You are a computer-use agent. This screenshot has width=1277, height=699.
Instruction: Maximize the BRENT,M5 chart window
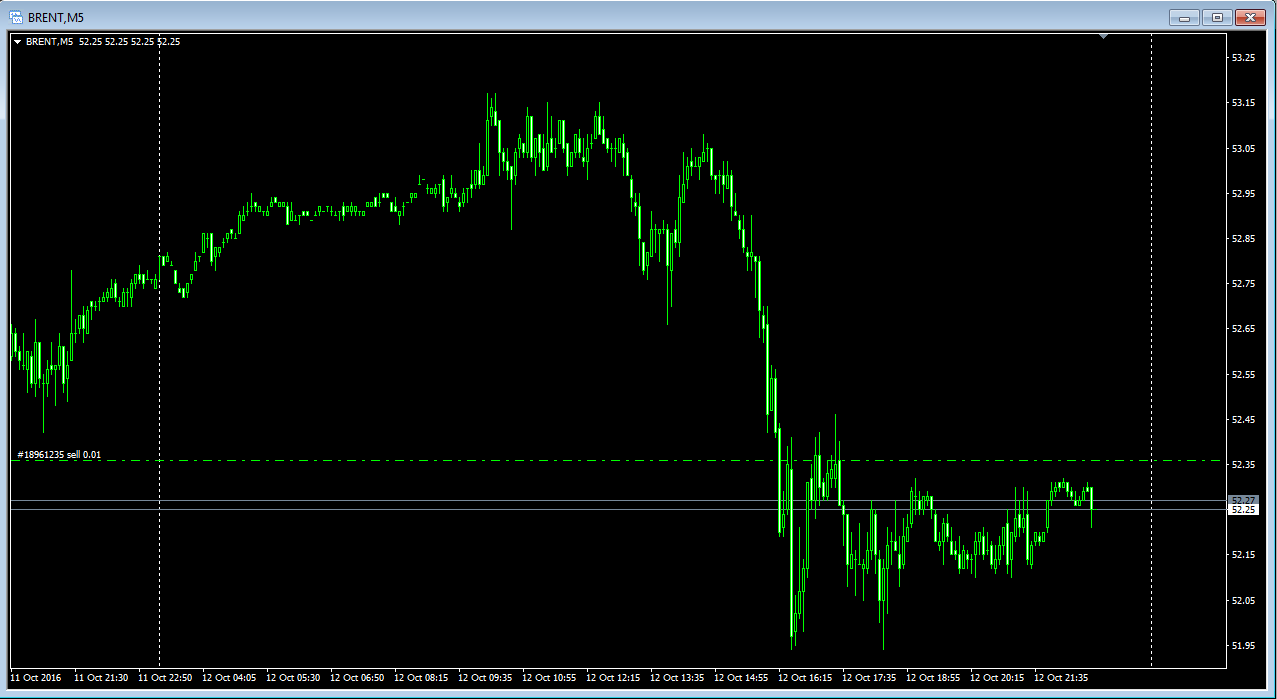coord(1217,17)
